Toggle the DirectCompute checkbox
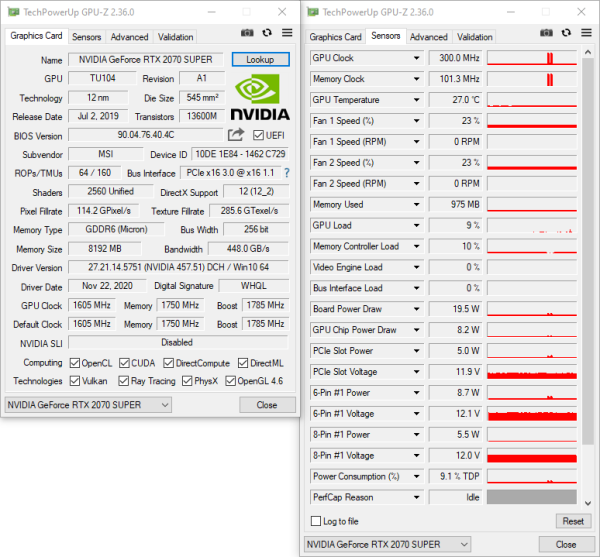This screenshot has width=600, height=557. (x=168, y=363)
